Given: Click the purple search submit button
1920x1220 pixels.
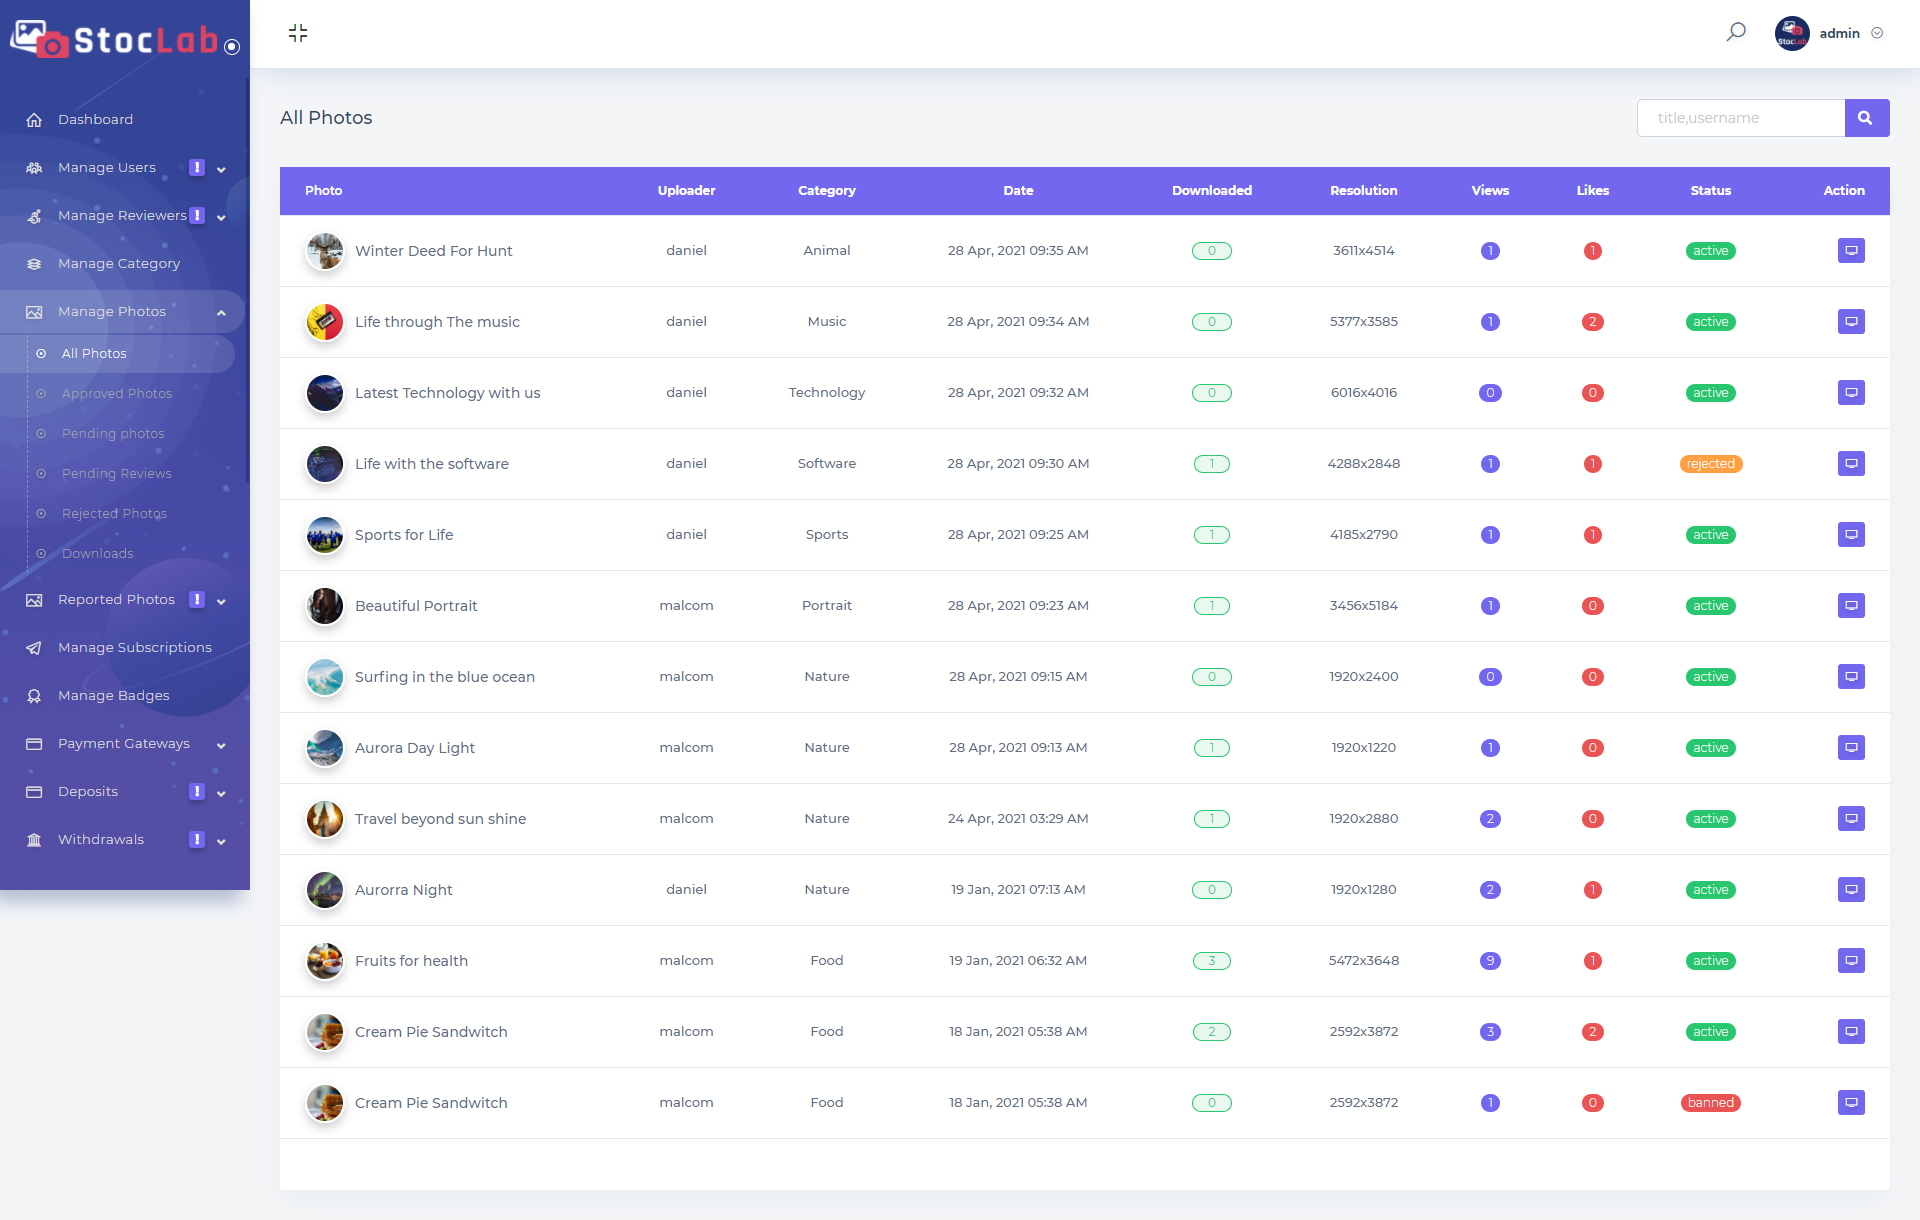Looking at the screenshot, I should point(1866,118).
